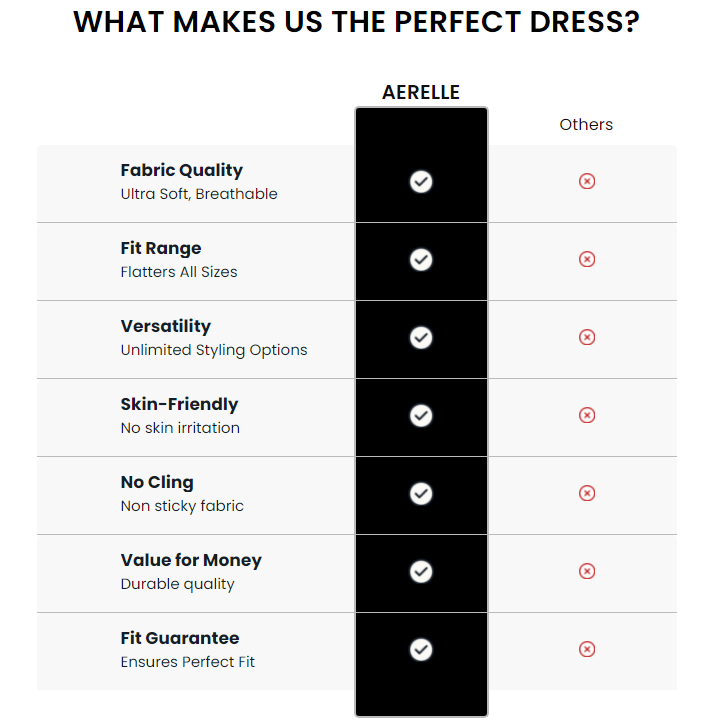Click the Fabric Quality checkmark icon
This screenshot has width=713, height=724.
[421, 181]
